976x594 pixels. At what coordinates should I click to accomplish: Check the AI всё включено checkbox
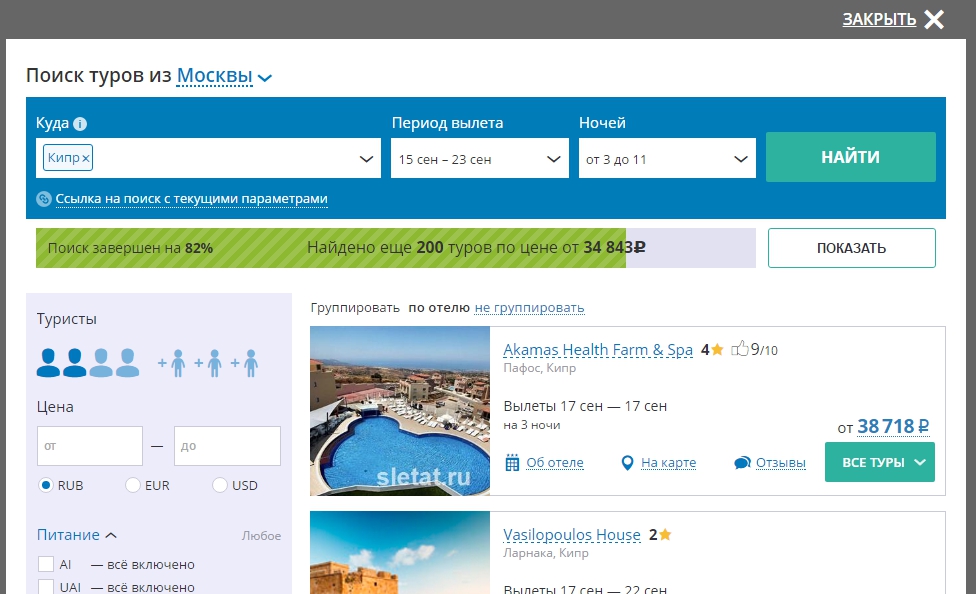coord(45,564)
